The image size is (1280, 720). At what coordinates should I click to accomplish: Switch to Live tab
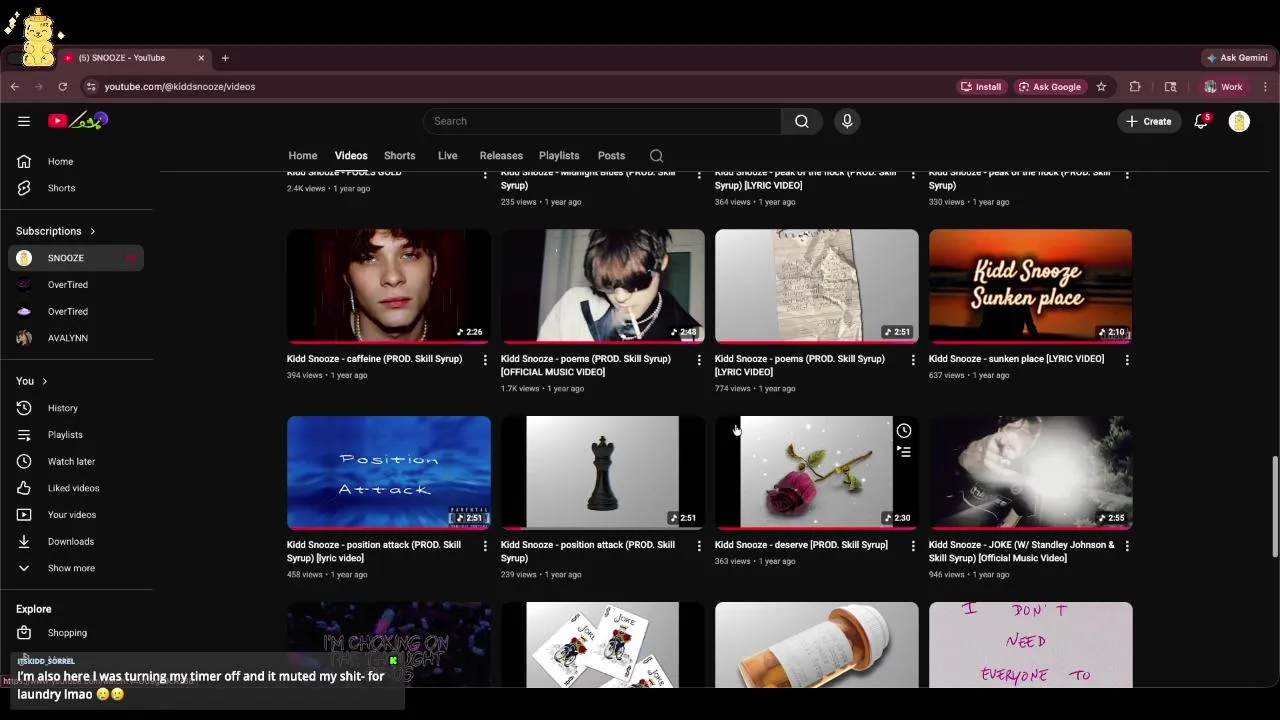coord(447,156)
